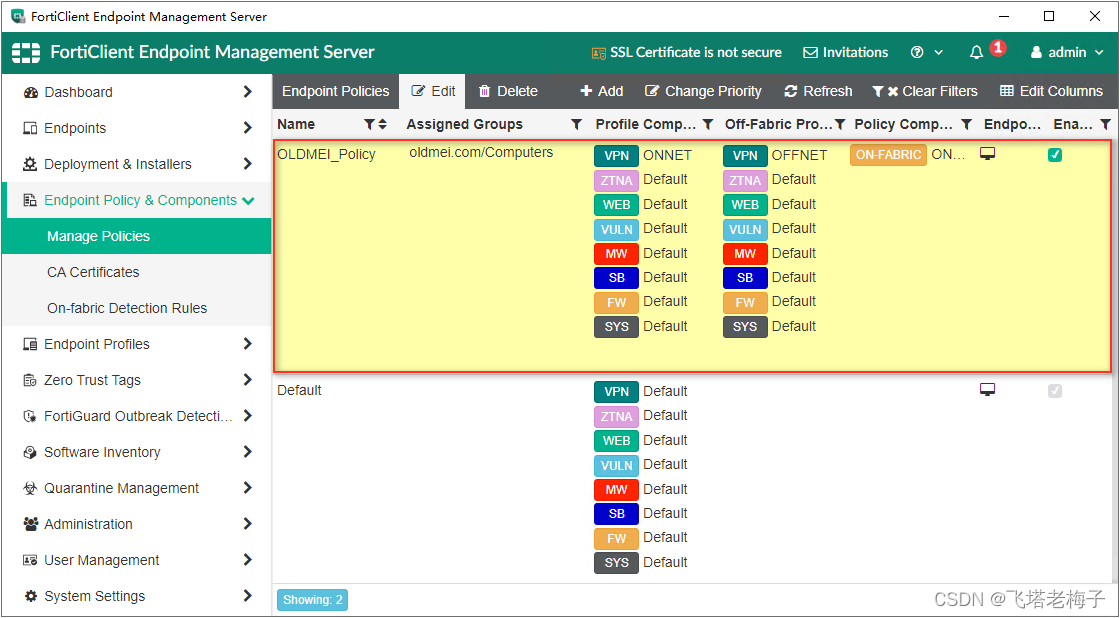Click the oldmei.com/Computers group cell
The width and height of the screenshot is (1120, 618).
[481, 152]
